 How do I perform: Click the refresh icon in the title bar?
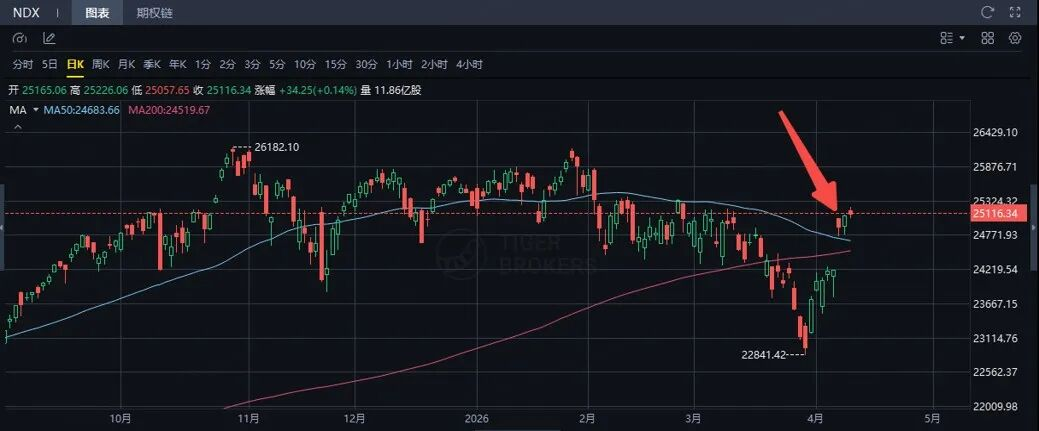988,13
